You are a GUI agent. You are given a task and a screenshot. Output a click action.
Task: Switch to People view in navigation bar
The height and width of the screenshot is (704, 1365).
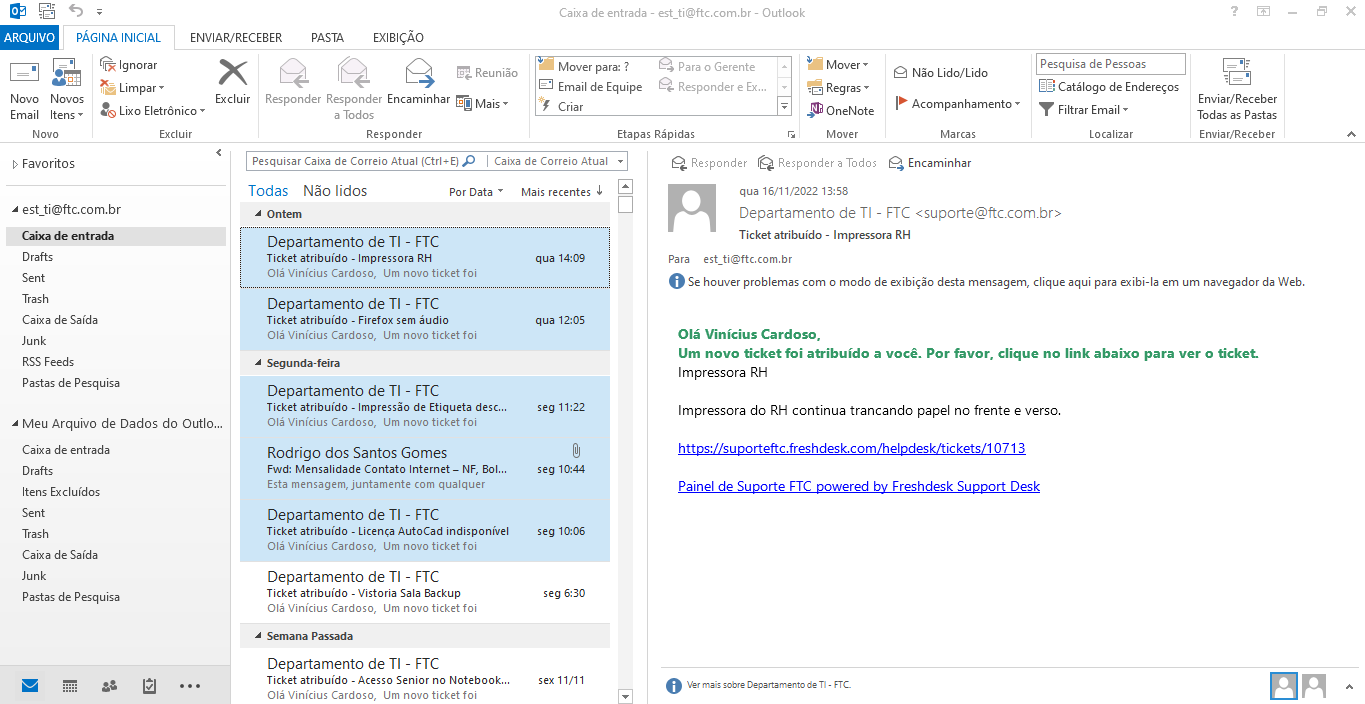109,686
